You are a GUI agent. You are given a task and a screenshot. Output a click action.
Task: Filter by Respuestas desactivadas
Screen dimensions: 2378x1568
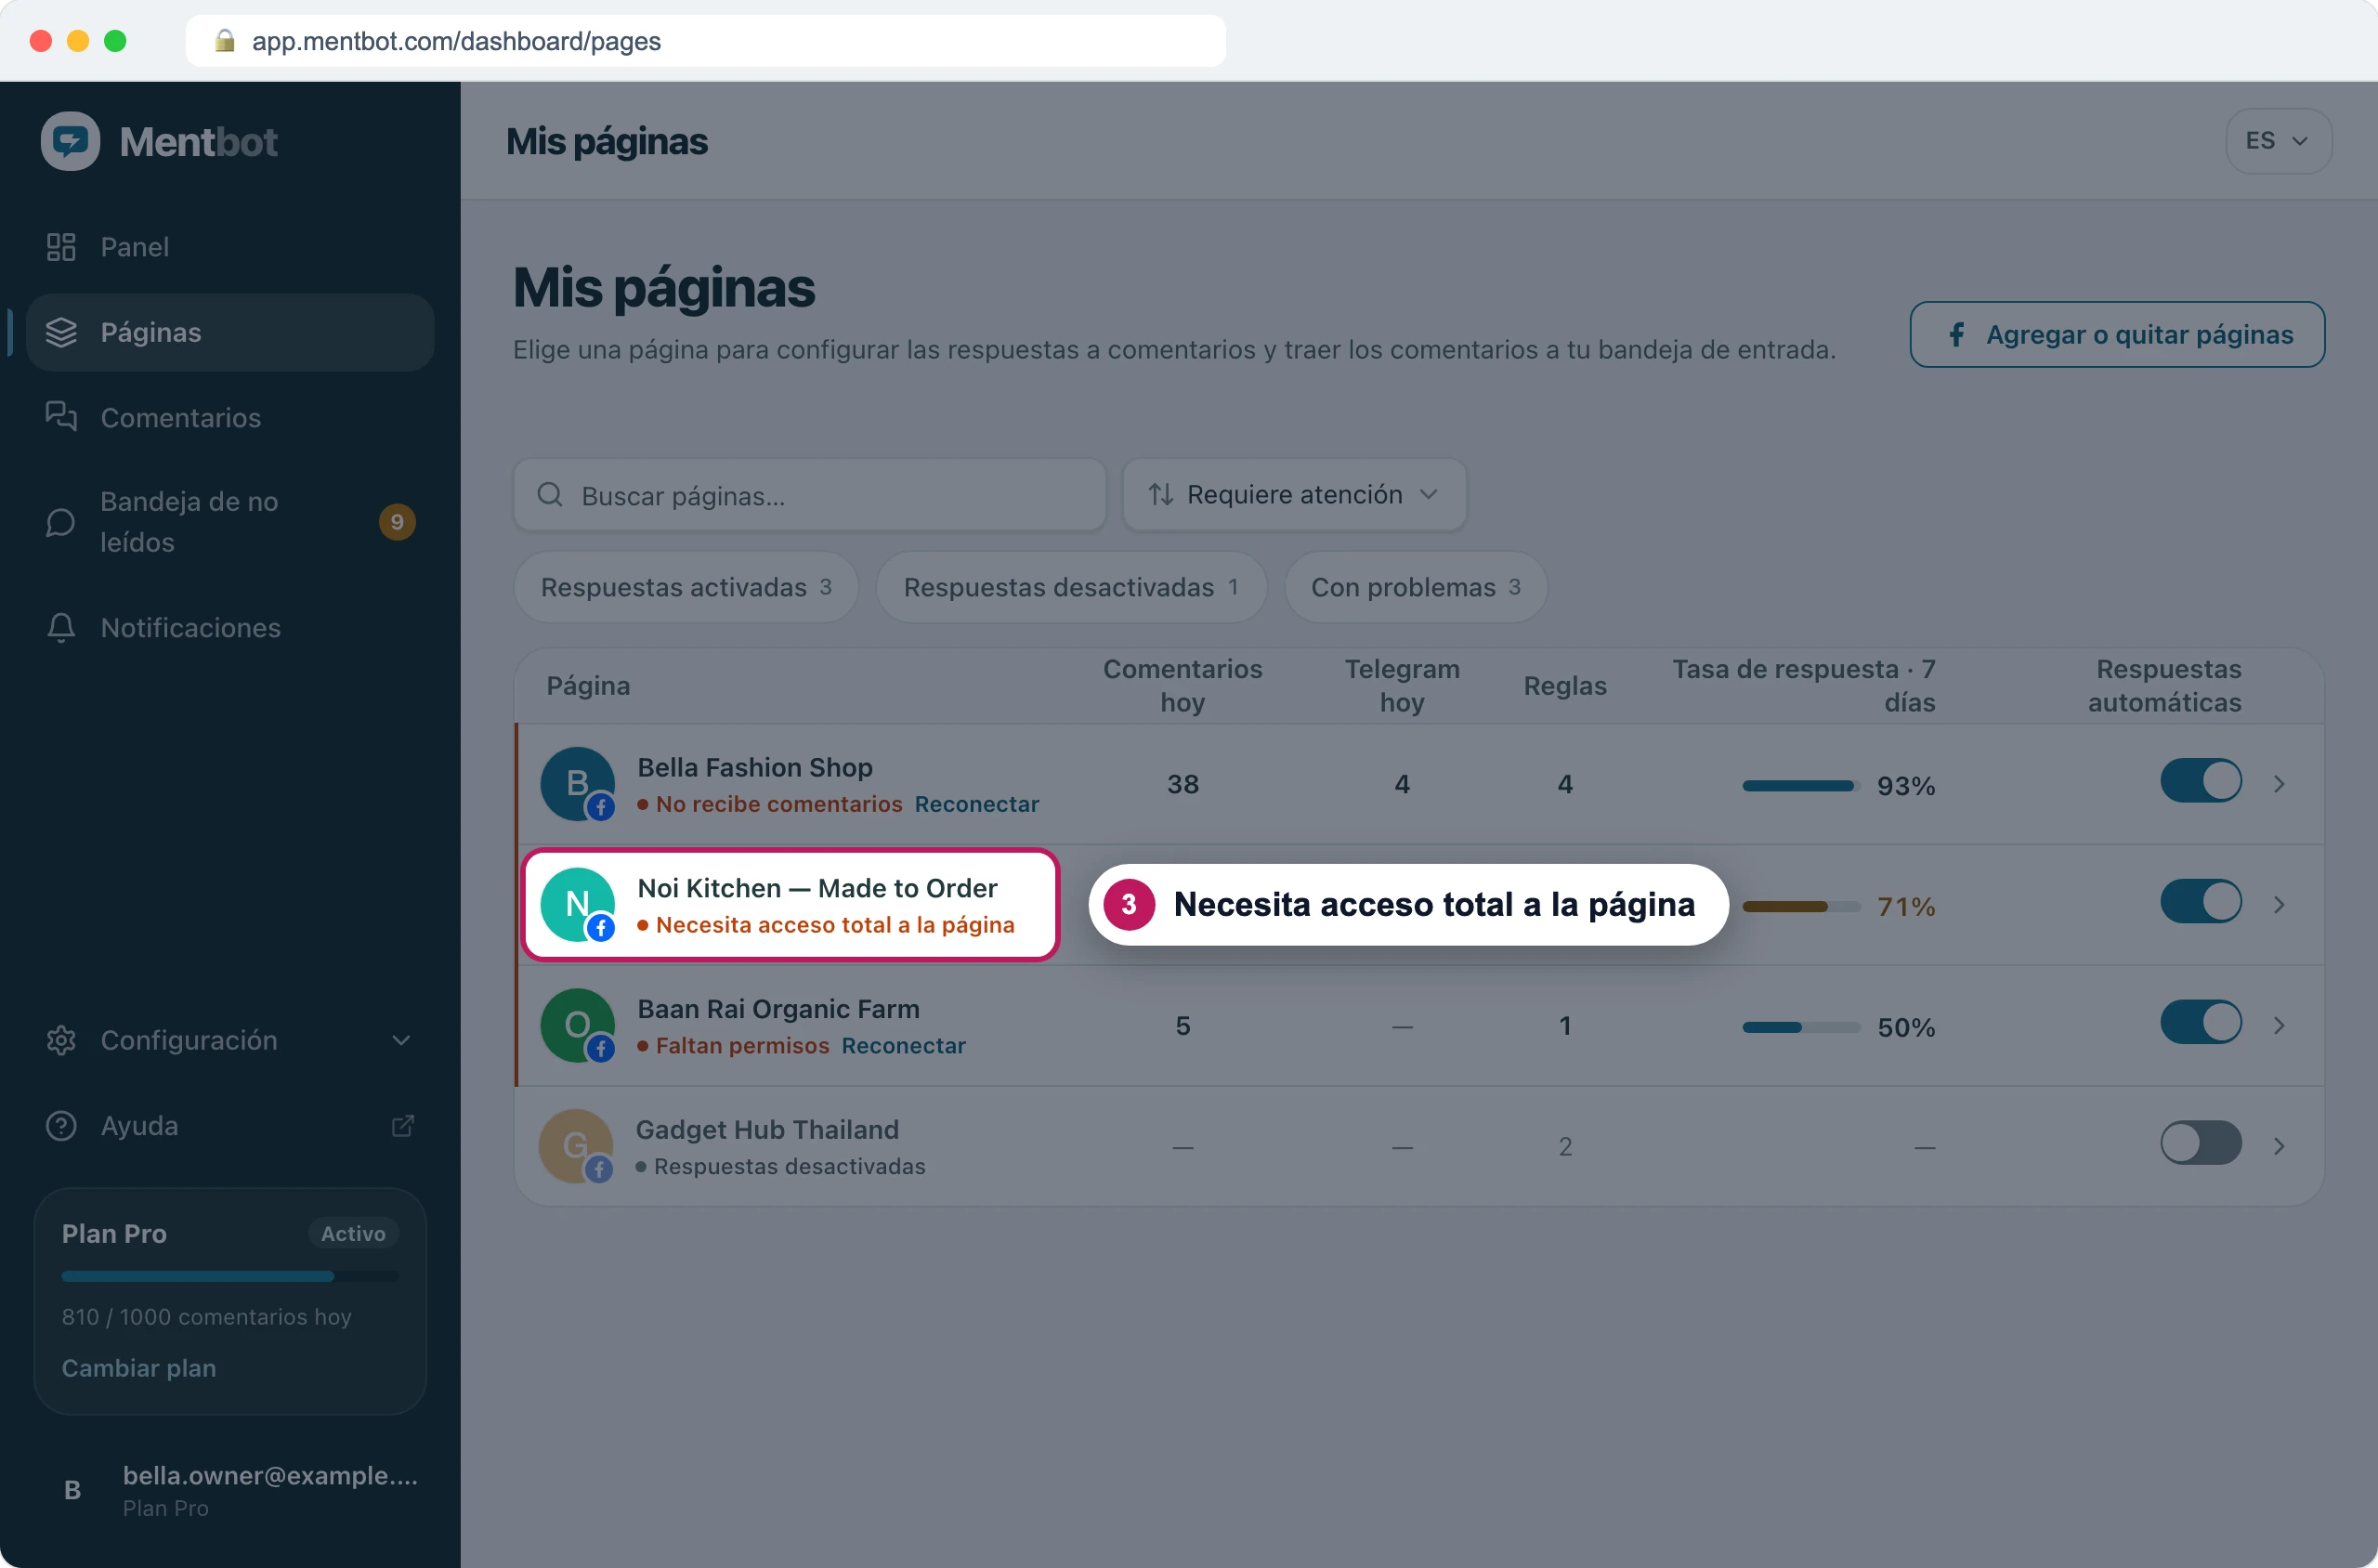click(1071, 587)
